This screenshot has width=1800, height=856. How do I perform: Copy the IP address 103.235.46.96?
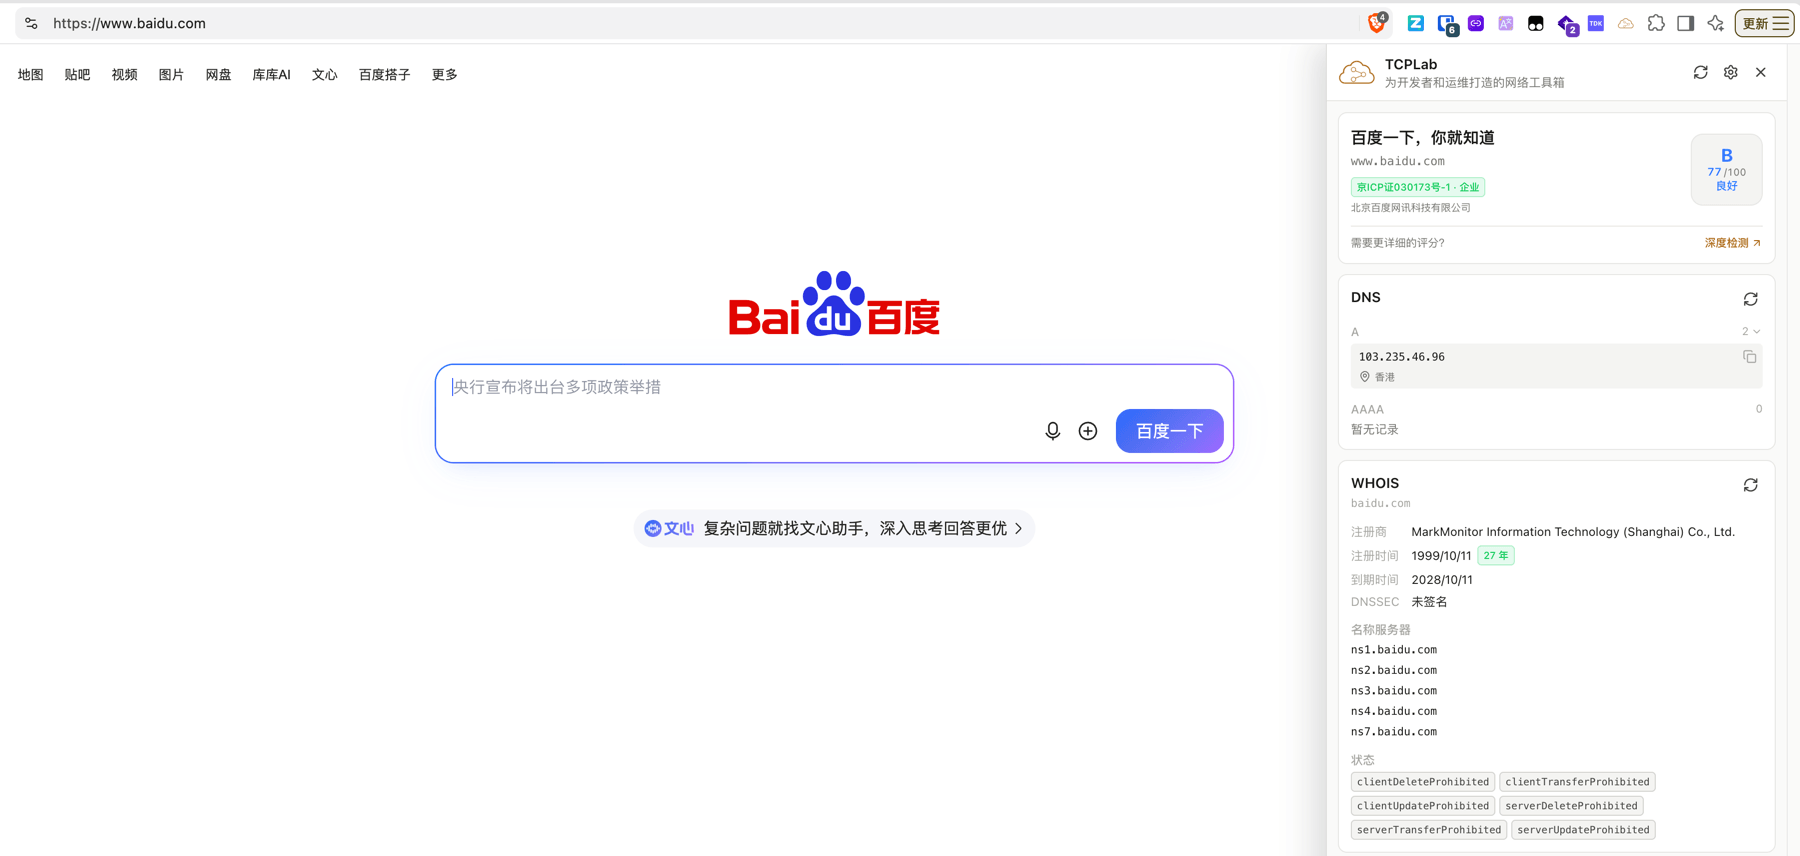tap(1749, 357)
